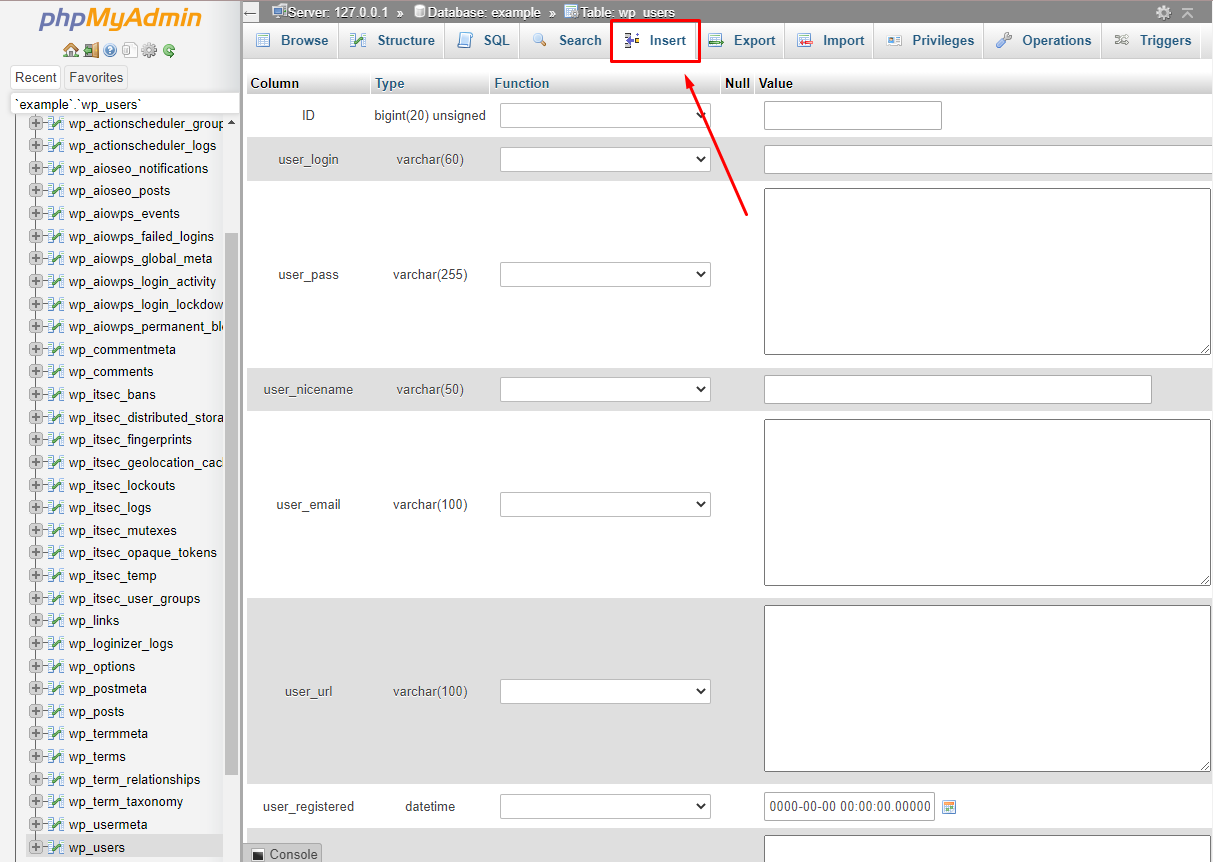
Task: Open page settings gear at top right
Action: click(x=1163, y=12)
